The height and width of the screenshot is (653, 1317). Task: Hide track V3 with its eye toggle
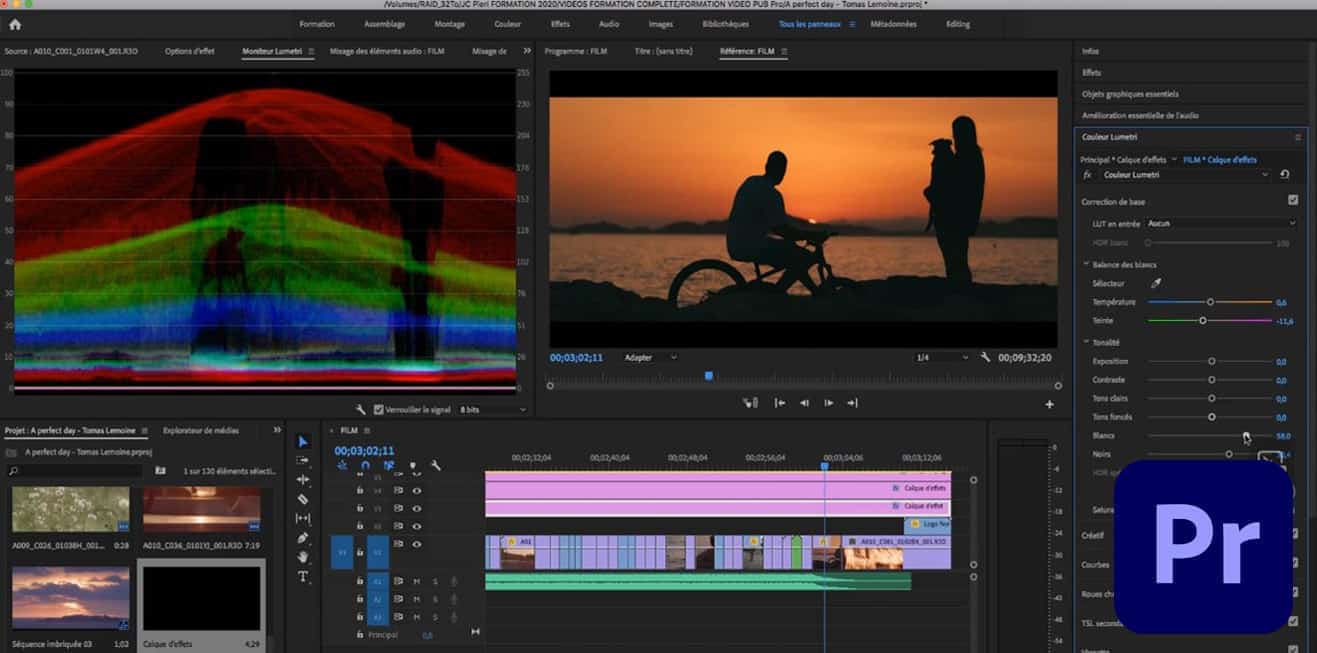pyautogui.click(x=416, y=507)
